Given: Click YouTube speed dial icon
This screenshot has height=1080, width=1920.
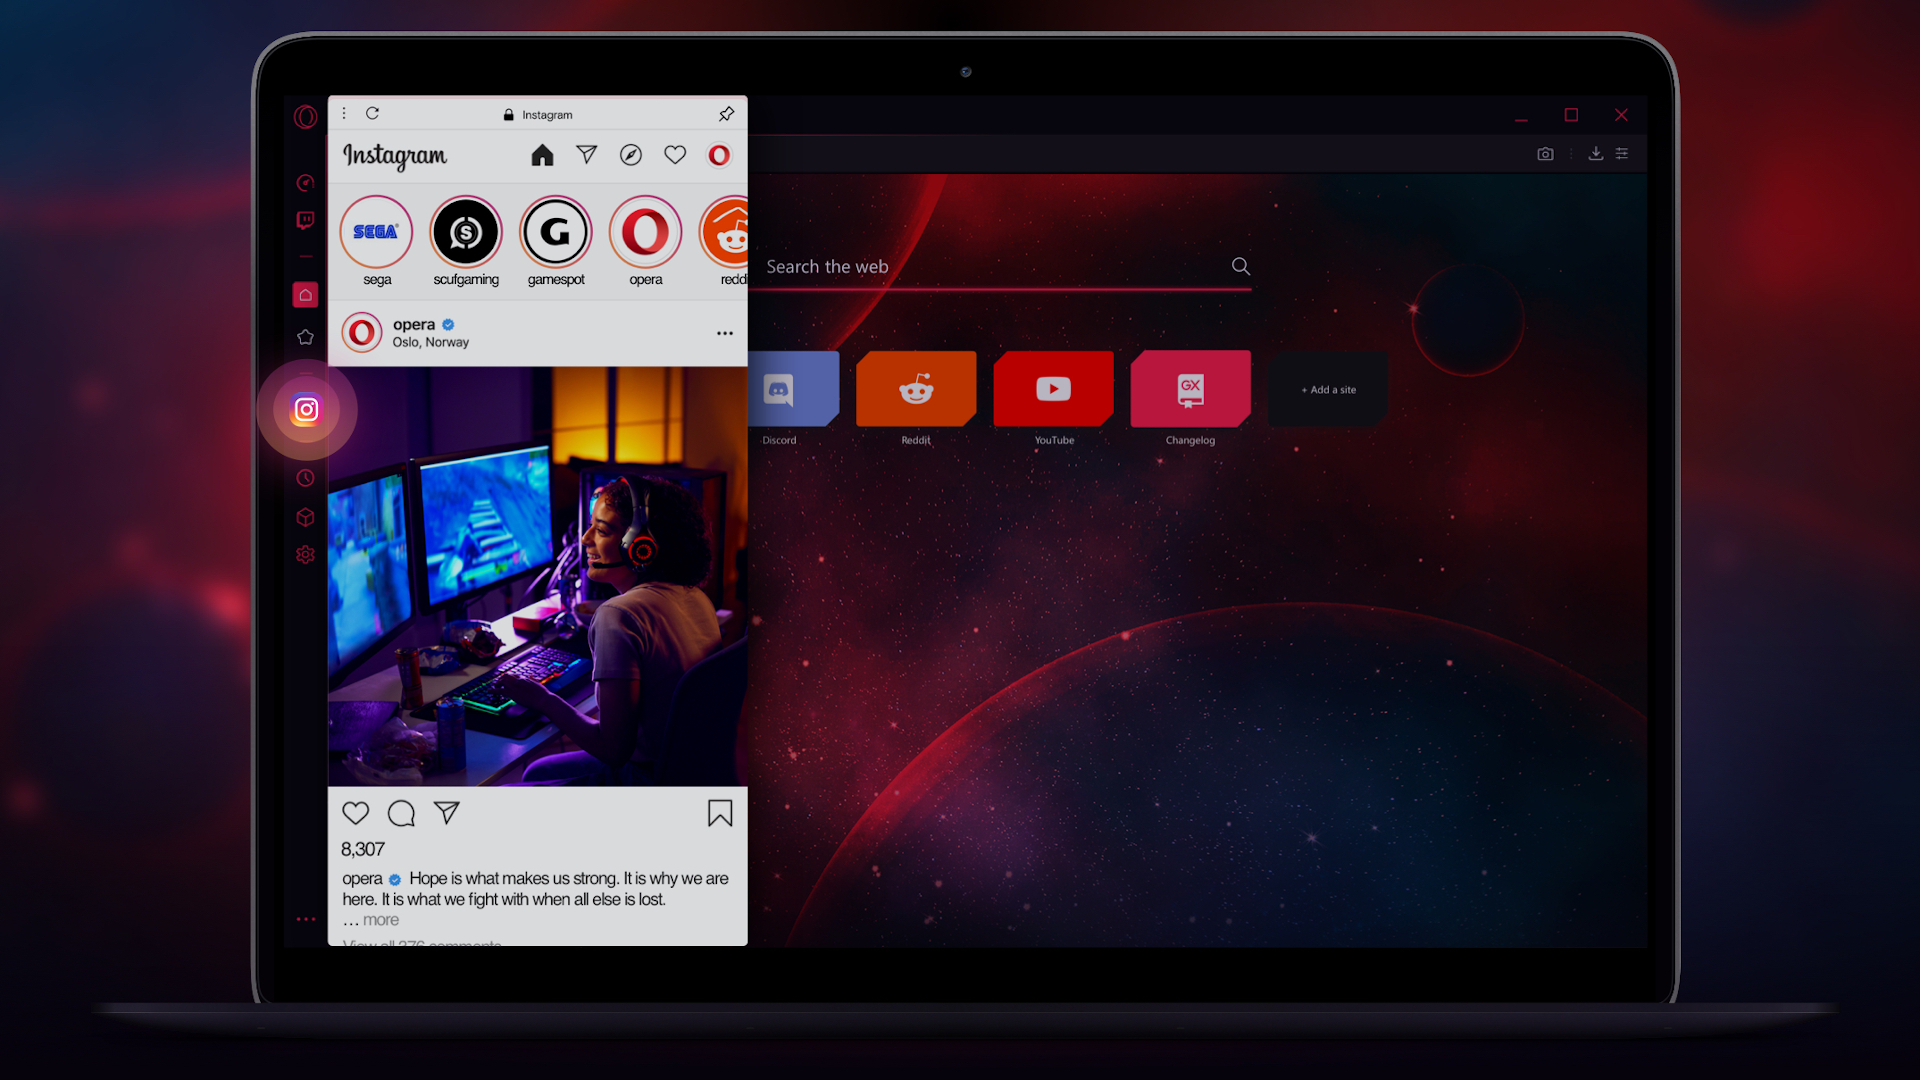Looking at the screenshot, I should point(1052,388).
